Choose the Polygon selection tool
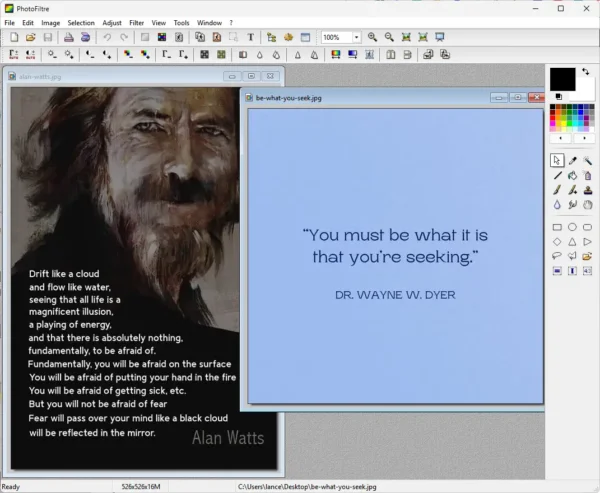 click(x=572, y=256)
